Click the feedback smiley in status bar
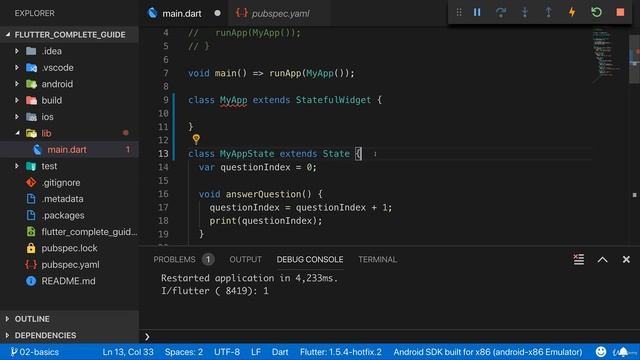This screenshot has height=360, width=640. pos(601,352)
